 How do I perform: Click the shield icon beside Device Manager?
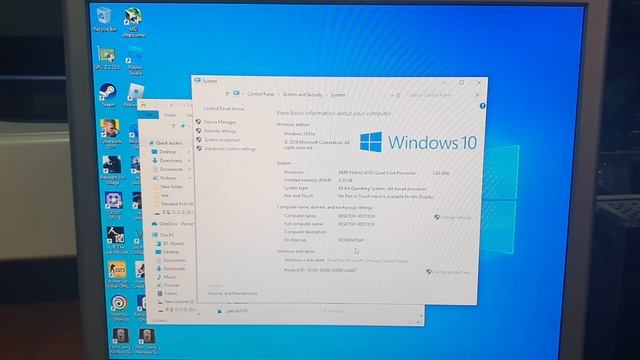[x=199, y=122]
